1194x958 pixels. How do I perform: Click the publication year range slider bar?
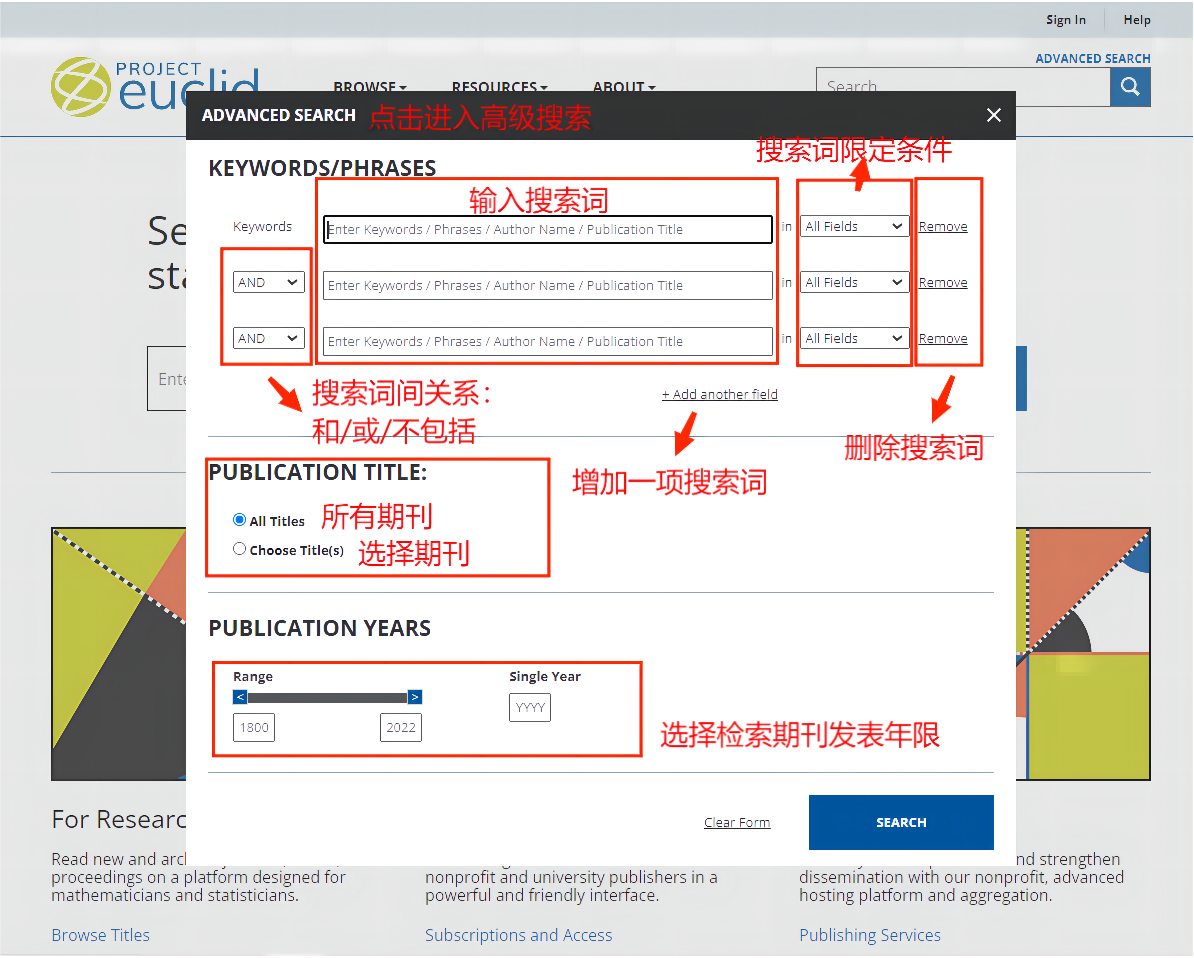pos(327,697)
